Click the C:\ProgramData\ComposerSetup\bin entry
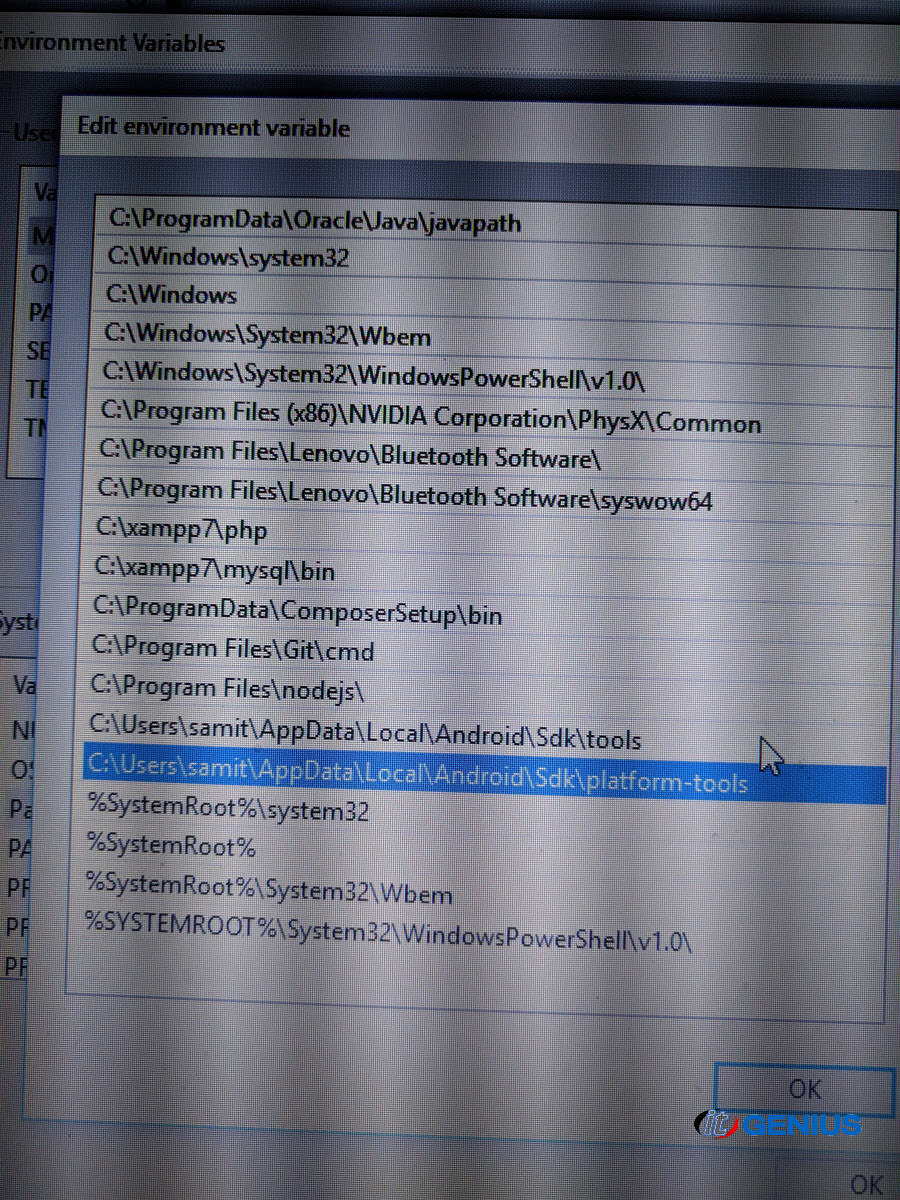The width and height of the screenshot is (900, 1200). click(485, 611)
